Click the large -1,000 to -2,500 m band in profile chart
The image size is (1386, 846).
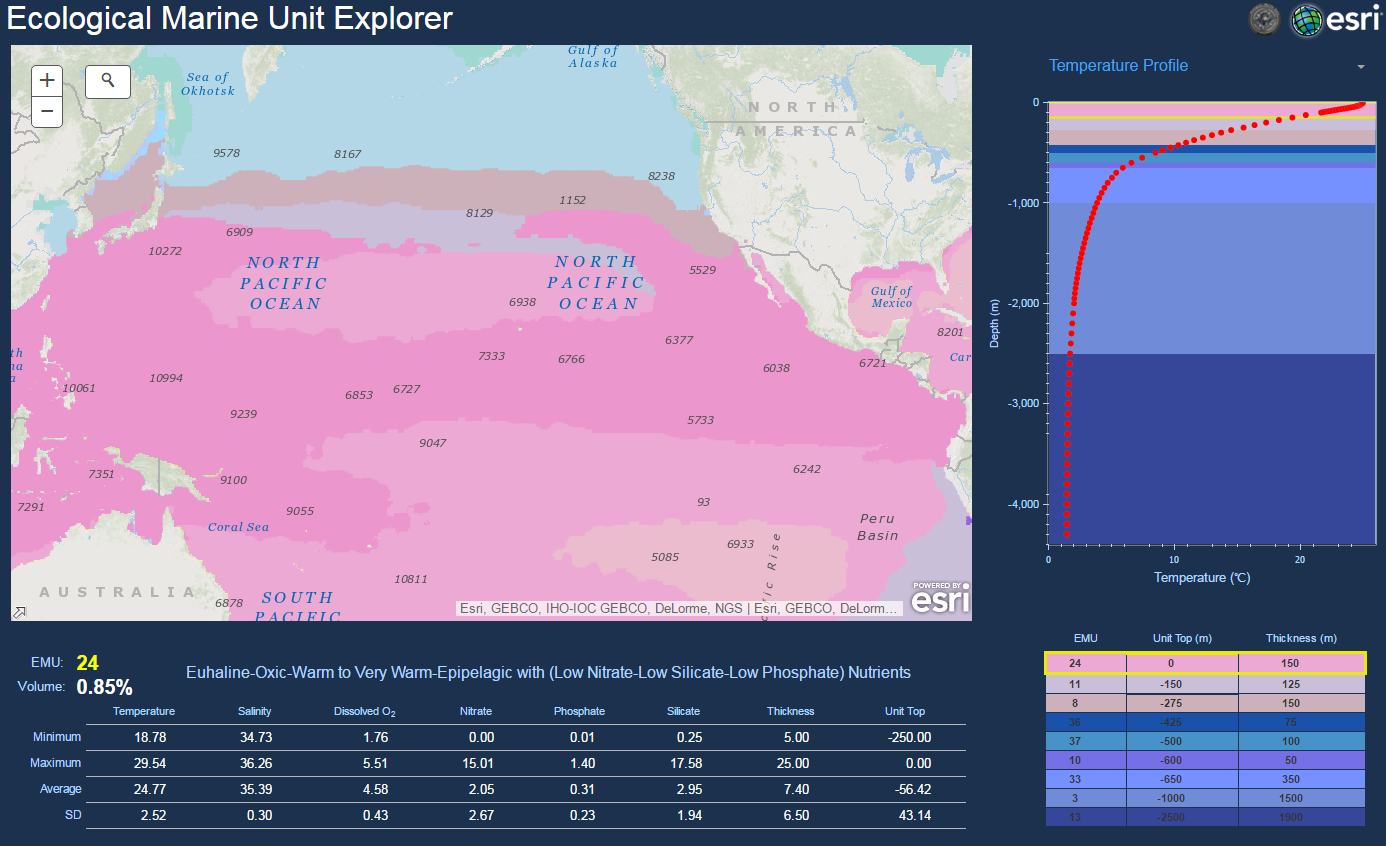(1212, 278)
